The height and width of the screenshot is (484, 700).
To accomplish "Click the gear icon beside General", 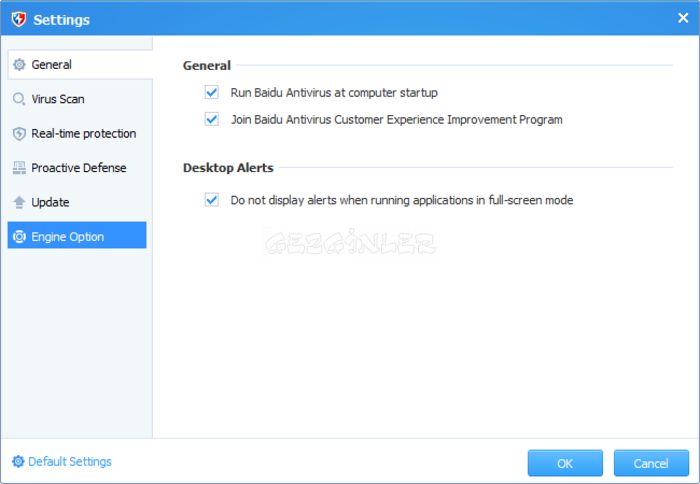I will click(x=19, y=64).
